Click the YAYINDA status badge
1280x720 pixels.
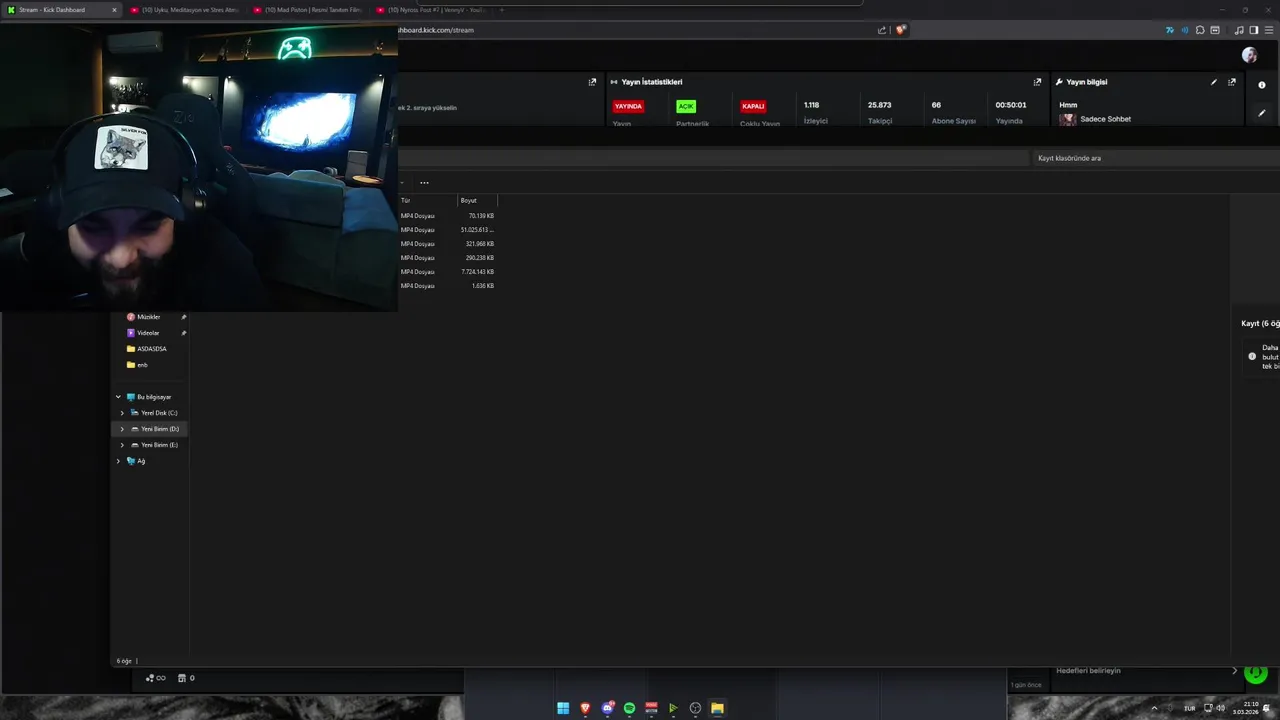coord(628,106)
